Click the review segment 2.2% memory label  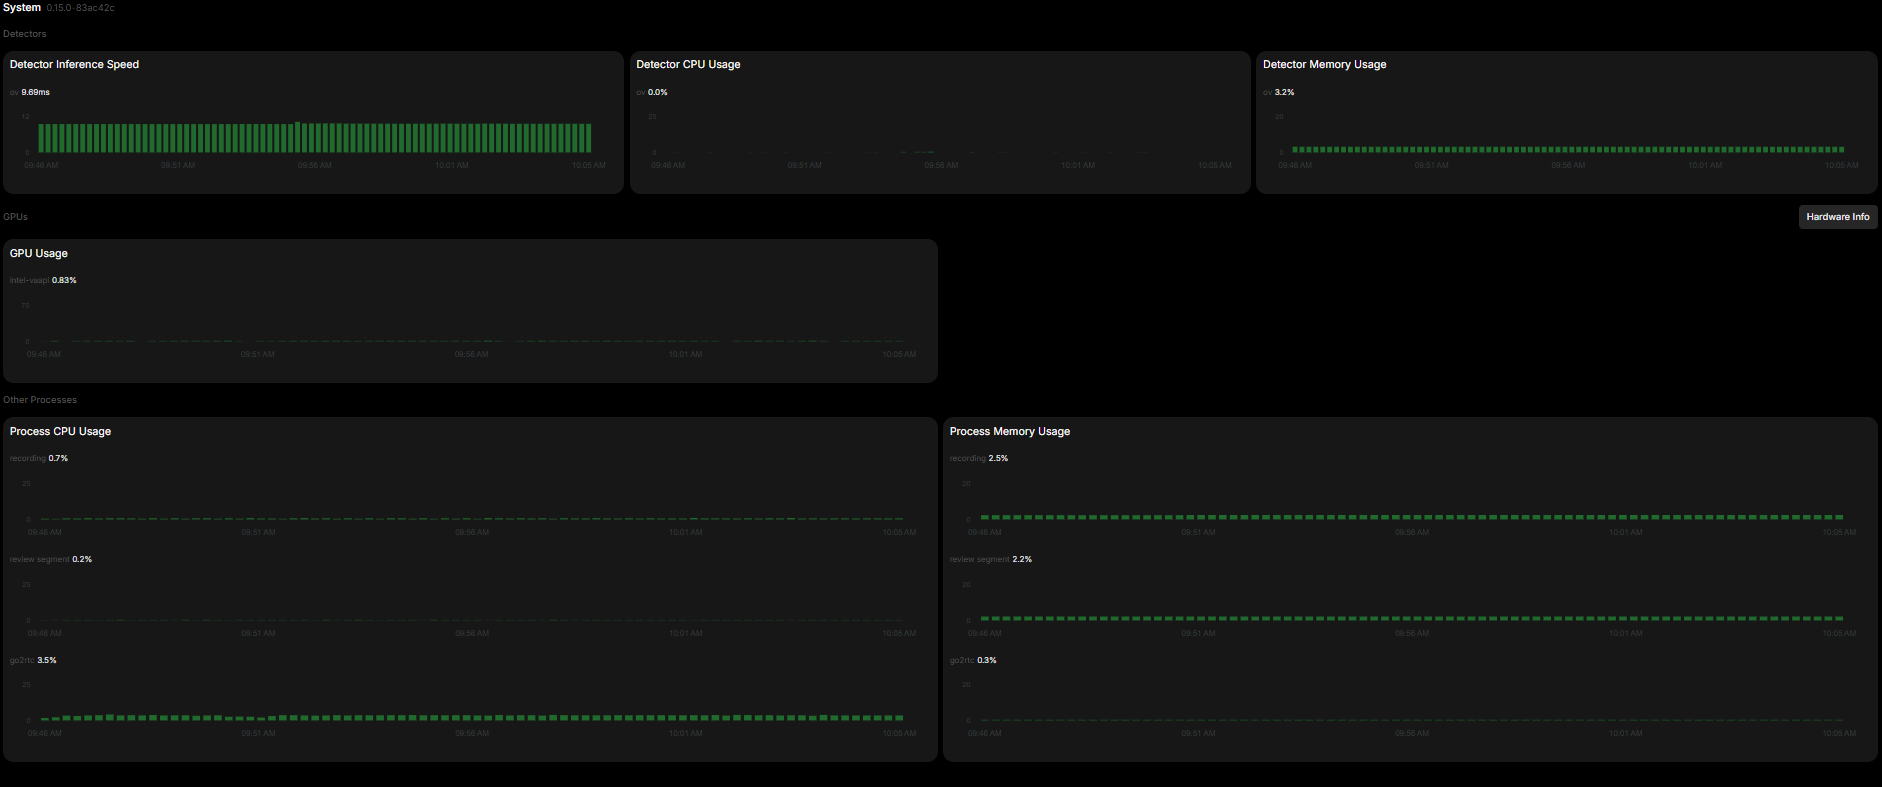(x=991, y=560)
